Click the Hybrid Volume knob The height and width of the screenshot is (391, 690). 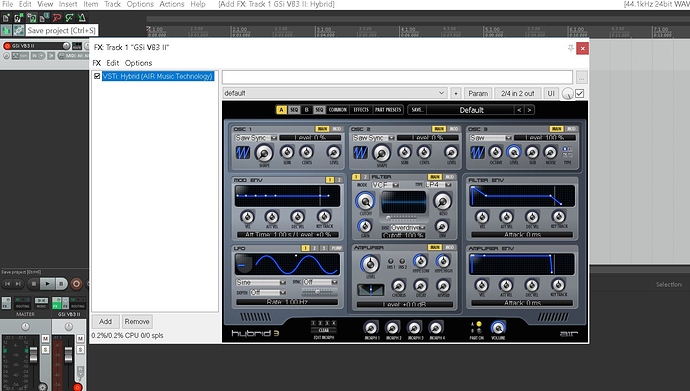point(498,328)
